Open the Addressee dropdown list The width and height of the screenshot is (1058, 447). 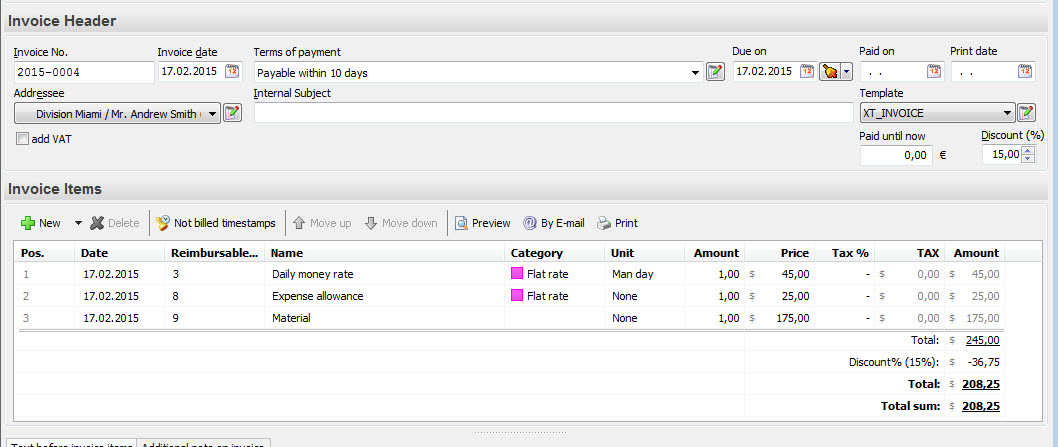click(213, 114)
